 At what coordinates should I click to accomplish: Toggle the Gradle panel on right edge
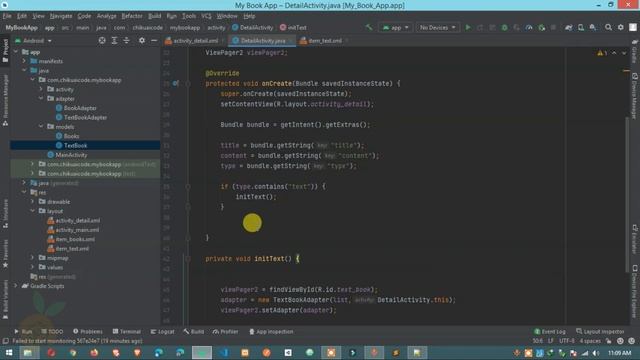tap(635, 51)
